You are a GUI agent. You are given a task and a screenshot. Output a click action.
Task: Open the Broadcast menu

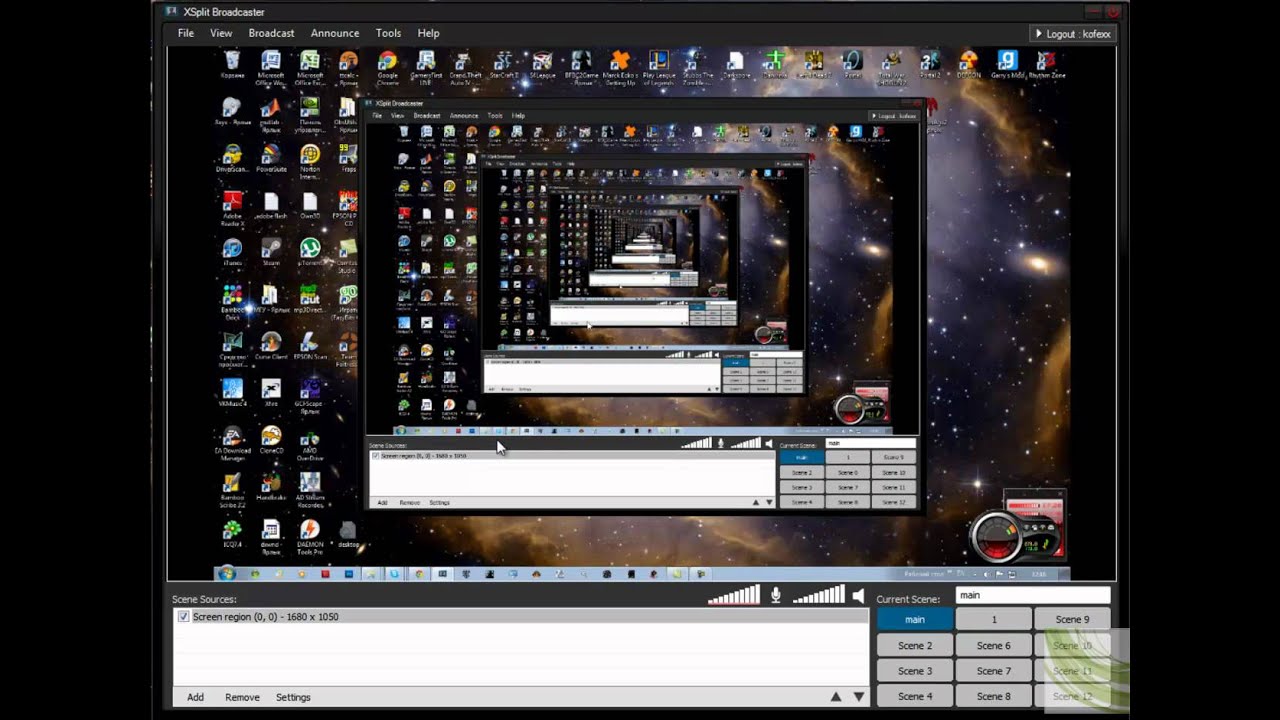point(271,33)
